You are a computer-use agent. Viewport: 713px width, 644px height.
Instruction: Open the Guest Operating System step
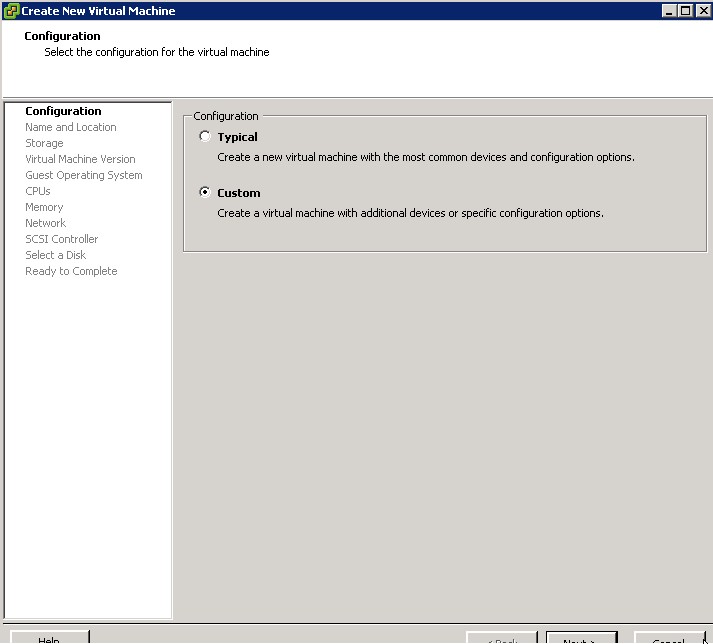click(83, 175)
